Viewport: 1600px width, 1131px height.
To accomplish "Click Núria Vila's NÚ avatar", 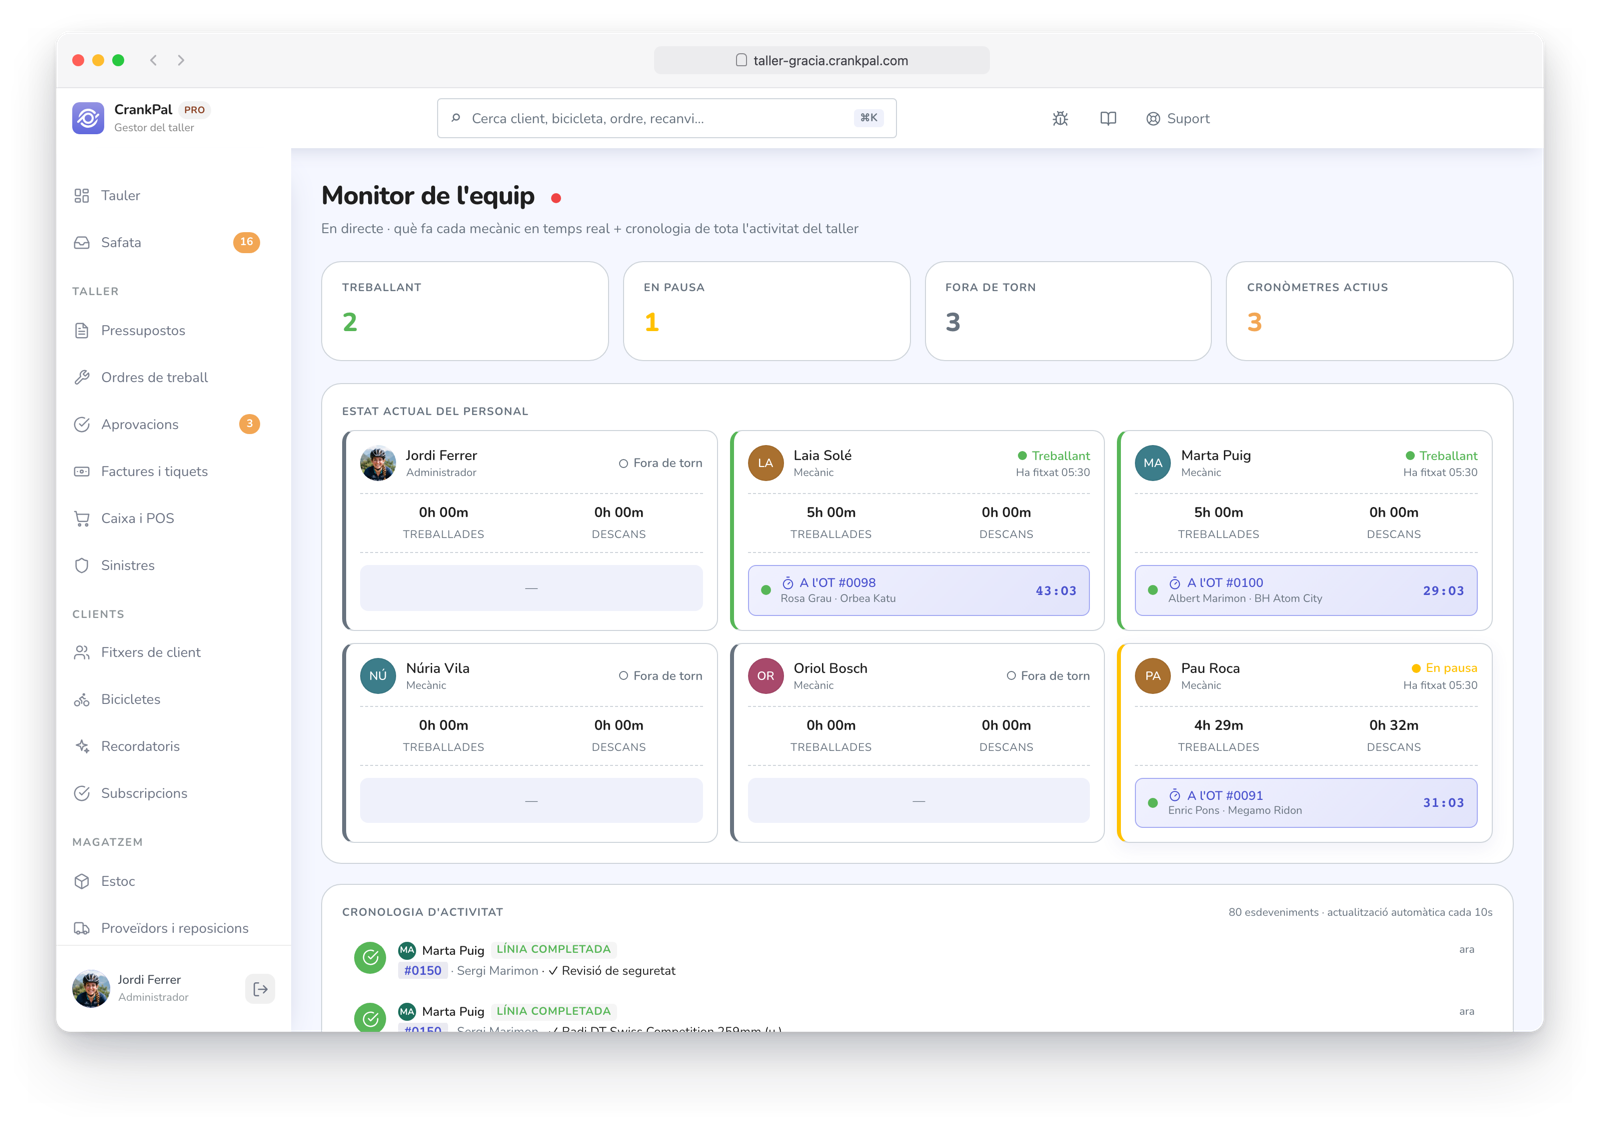I will coord(378,676).
